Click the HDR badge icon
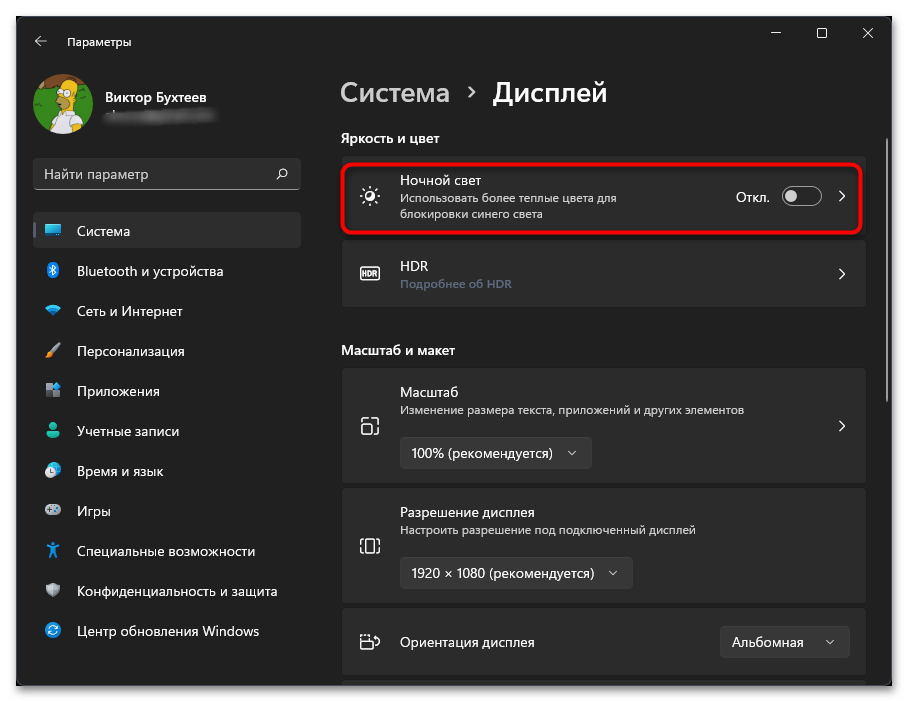 click(x=370, y=274)
